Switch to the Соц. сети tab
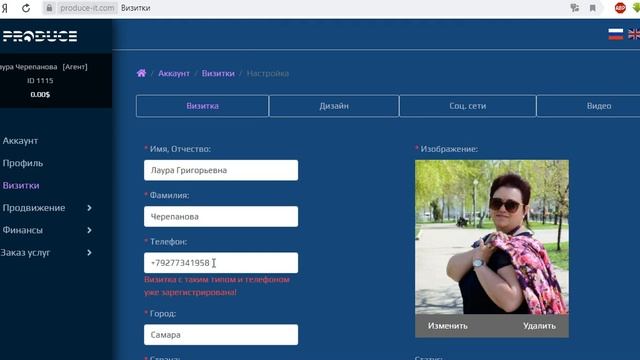The image size is (640, 360). tap(468, 106)
